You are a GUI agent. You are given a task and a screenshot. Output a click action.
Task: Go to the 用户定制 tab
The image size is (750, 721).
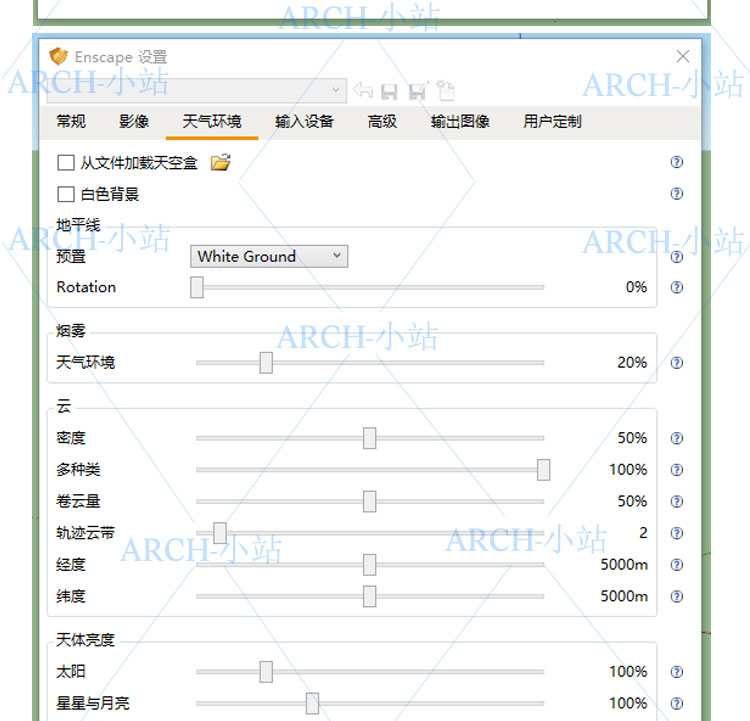click(x=552, y=122)
